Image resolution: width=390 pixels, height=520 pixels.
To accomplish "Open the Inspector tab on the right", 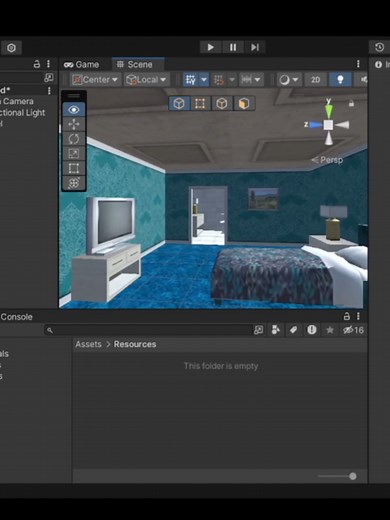I will (x=382, y=64).
